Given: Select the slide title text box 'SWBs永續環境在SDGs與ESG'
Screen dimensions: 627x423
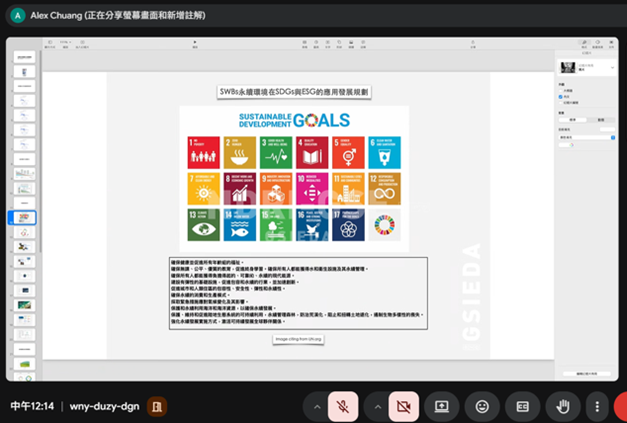Looking at the screenshot, I should point(294,92).
